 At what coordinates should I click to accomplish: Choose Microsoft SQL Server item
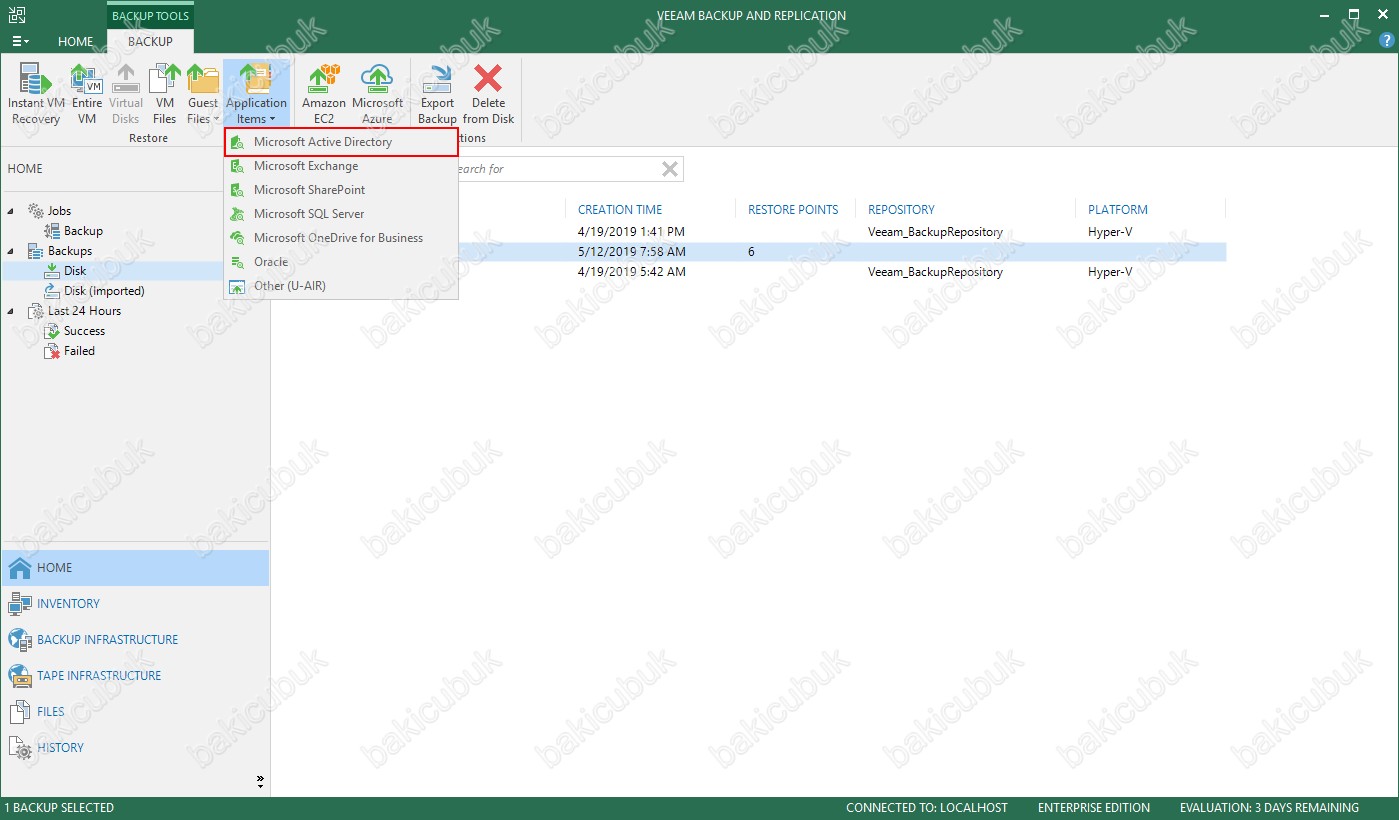tap(341, 214)
